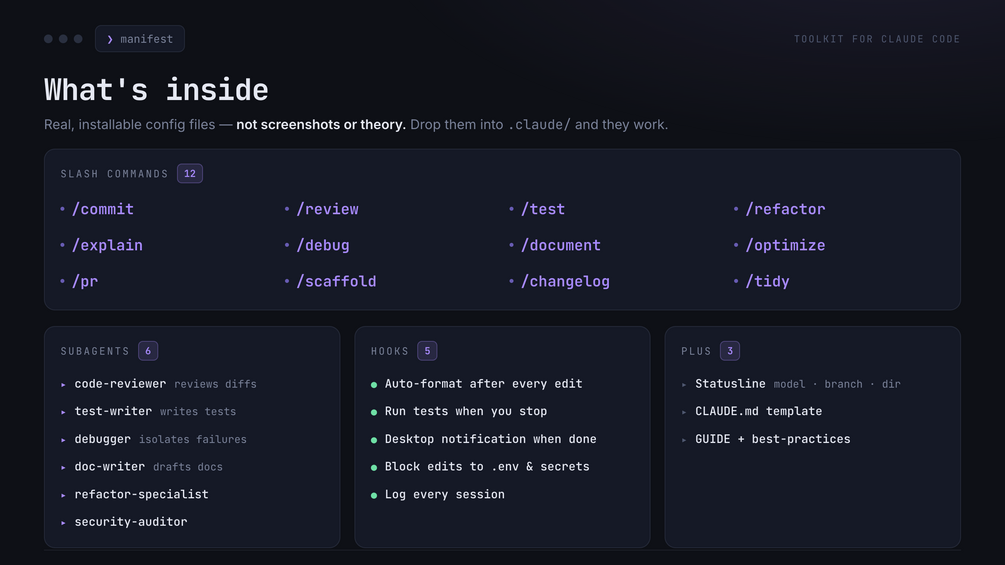The width and height of the screenshot is (1005, 565).
Task: Click 'Auto-format after every edit' text
Action: (483, 384)
